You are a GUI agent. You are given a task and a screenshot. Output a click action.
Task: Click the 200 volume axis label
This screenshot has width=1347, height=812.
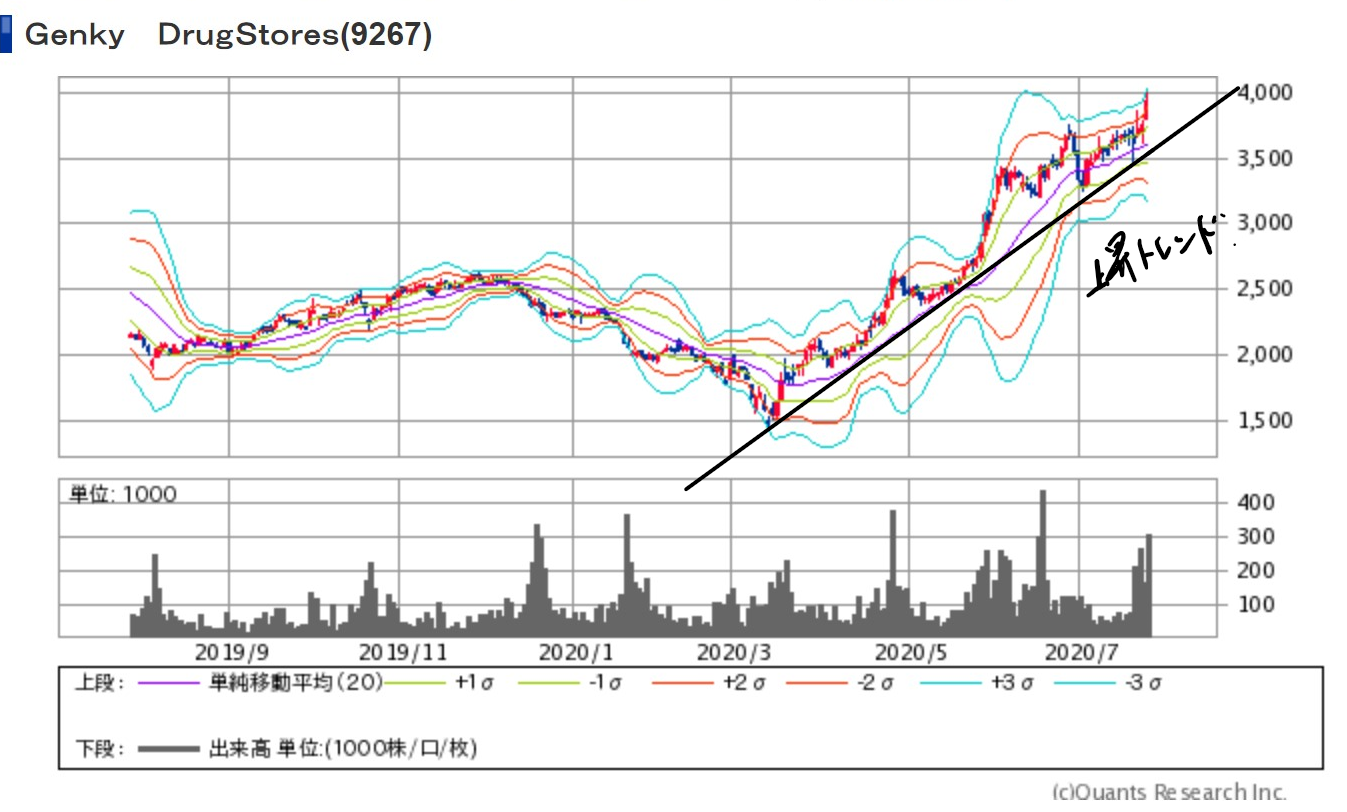(x=1256, y=571)
